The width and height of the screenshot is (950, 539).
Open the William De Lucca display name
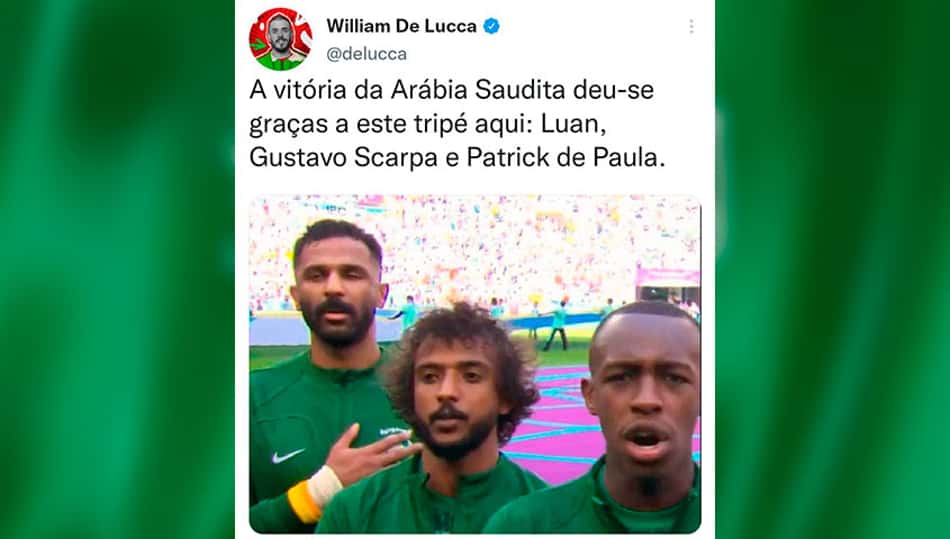click(x=401, y=26)
